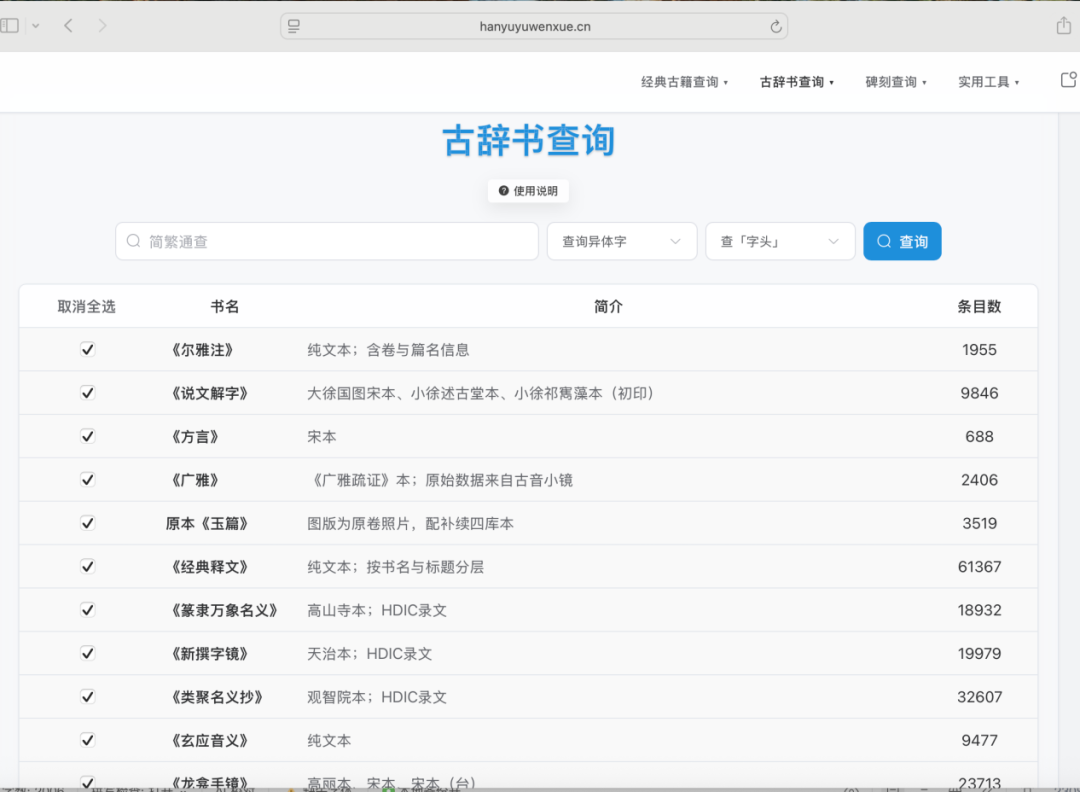
Task: Uncheck the 《尔雅注》 checkbox
Action: (87, 349)
